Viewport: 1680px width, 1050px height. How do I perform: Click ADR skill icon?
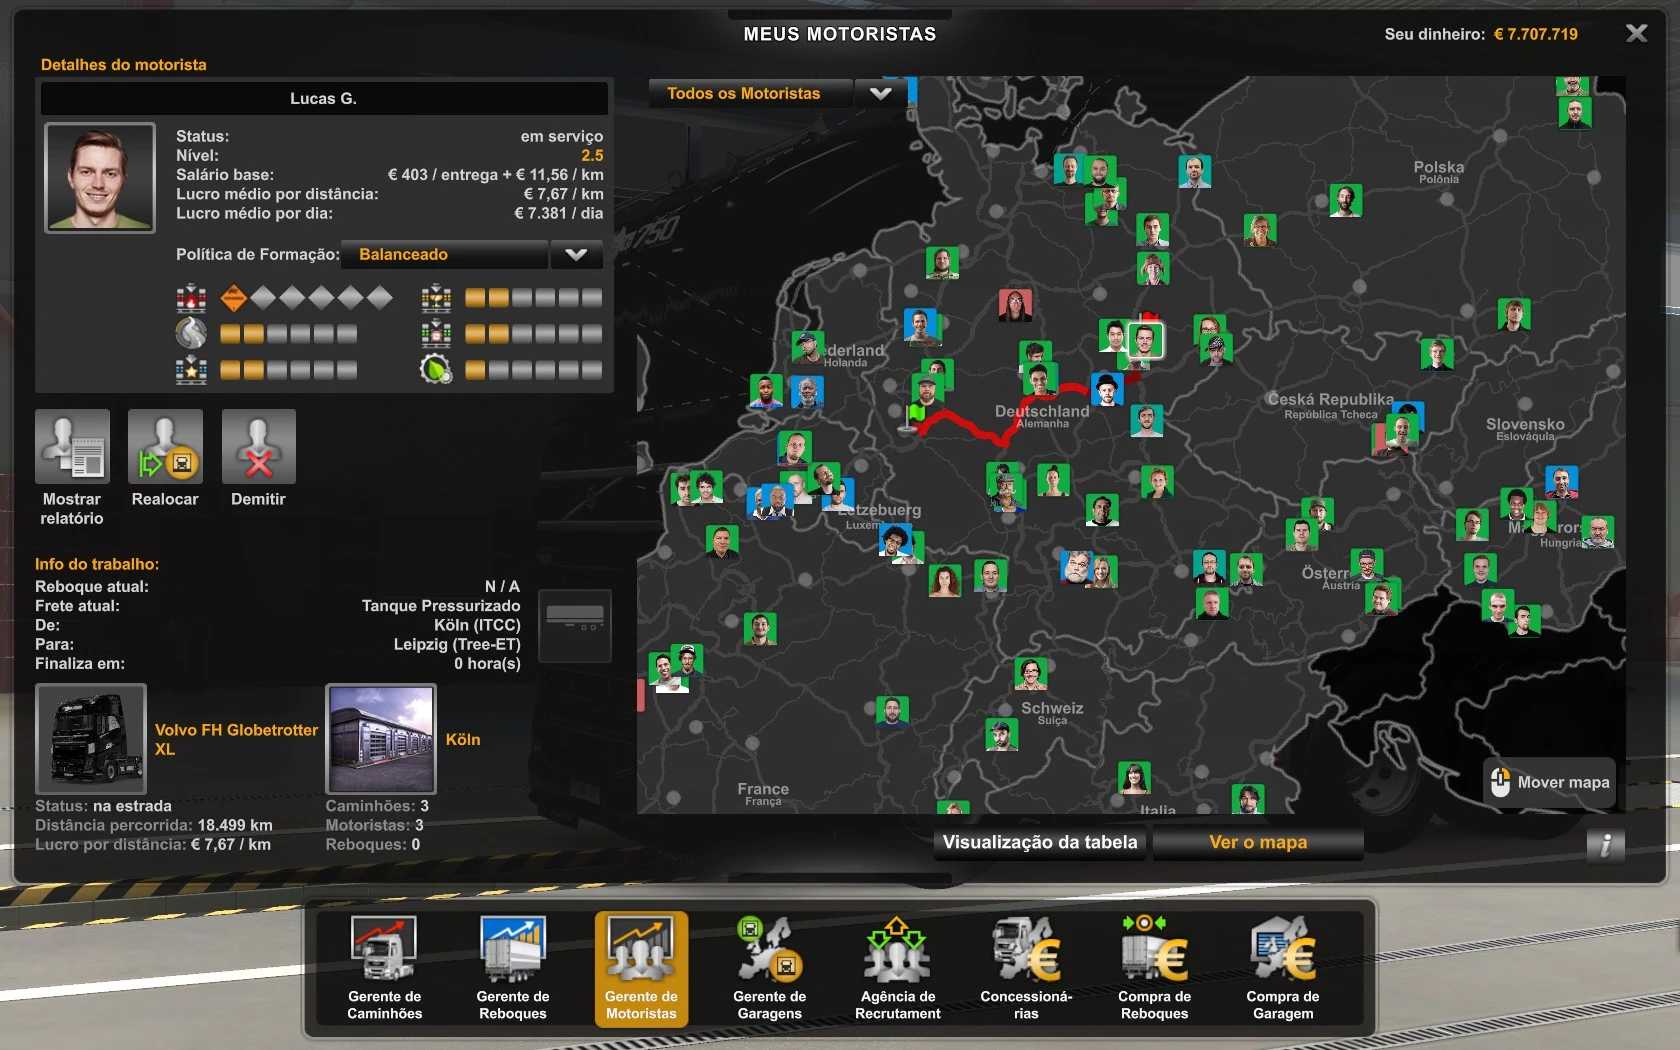(x=191, y=298)
